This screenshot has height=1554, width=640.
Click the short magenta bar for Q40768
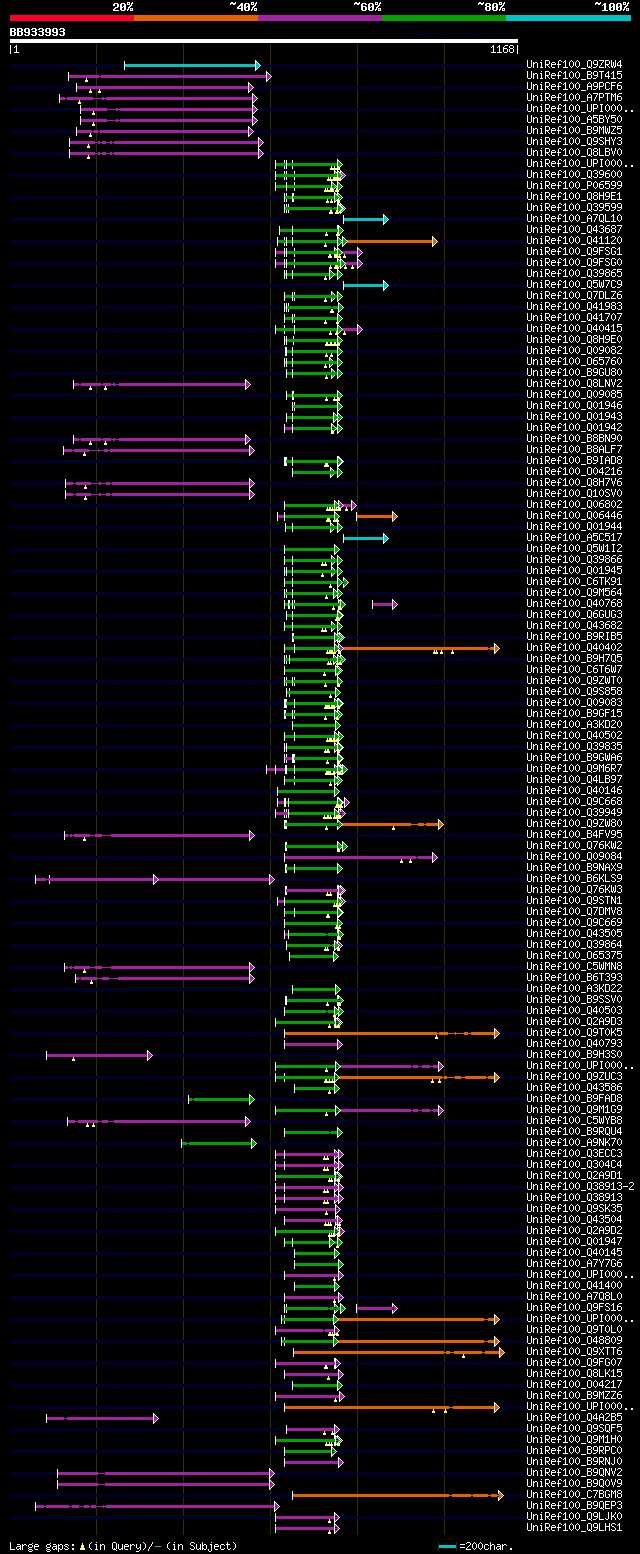pyautogui.click(x=384, y=604)
